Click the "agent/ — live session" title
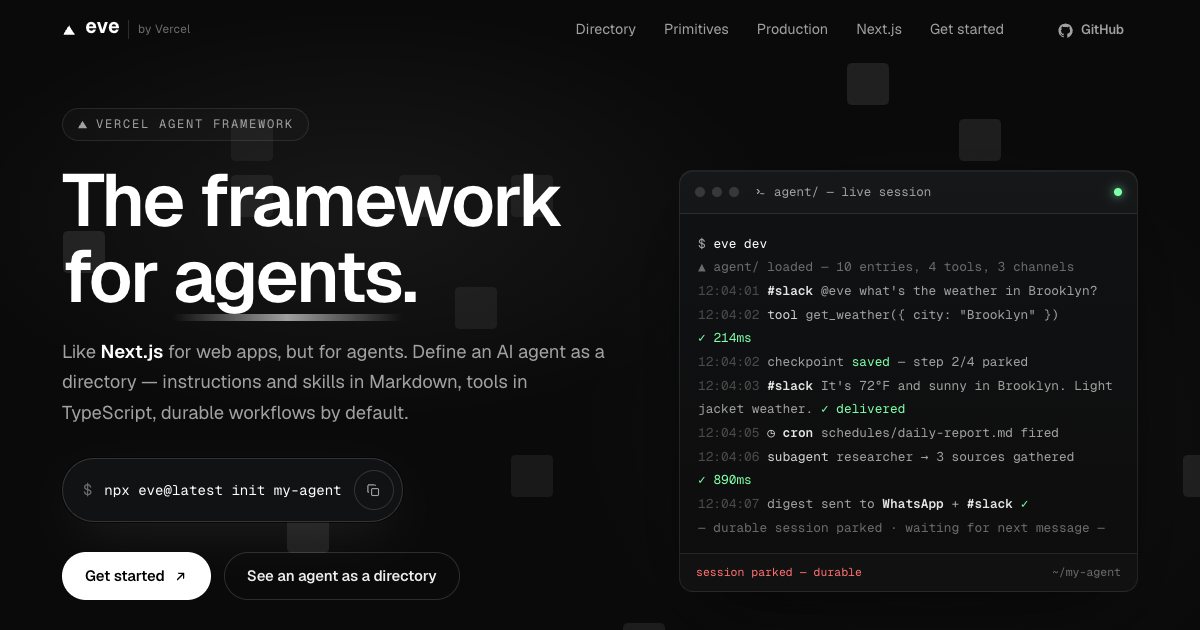Screen dimensions: 1200x630 click(x=852, y=192)
